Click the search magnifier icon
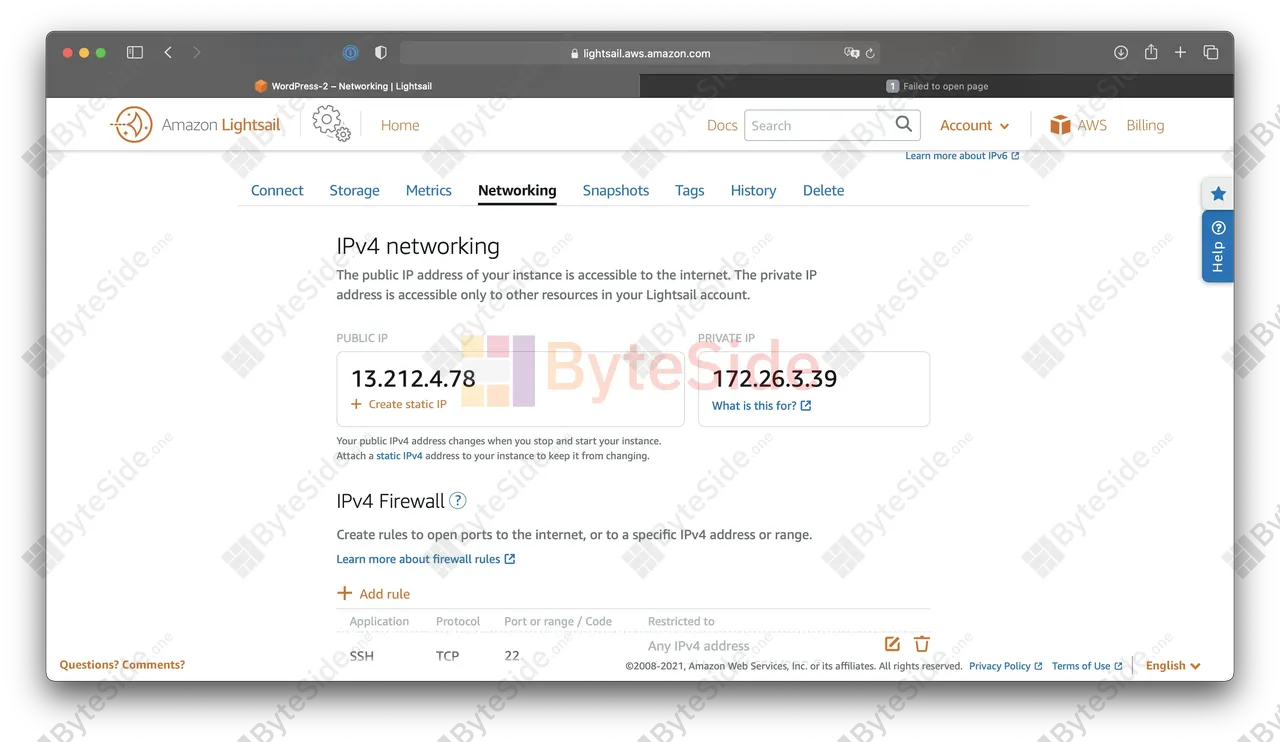 click(x=904, y=125)
